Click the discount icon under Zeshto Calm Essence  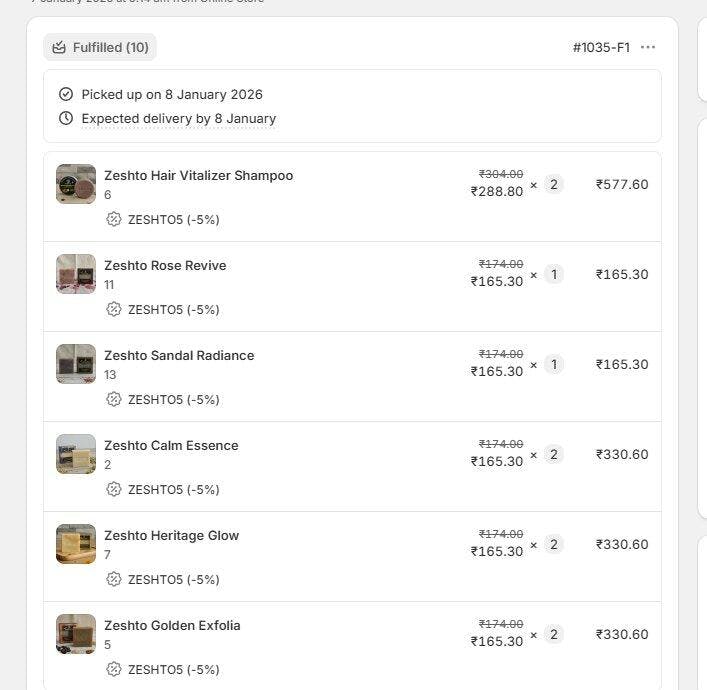114,489
